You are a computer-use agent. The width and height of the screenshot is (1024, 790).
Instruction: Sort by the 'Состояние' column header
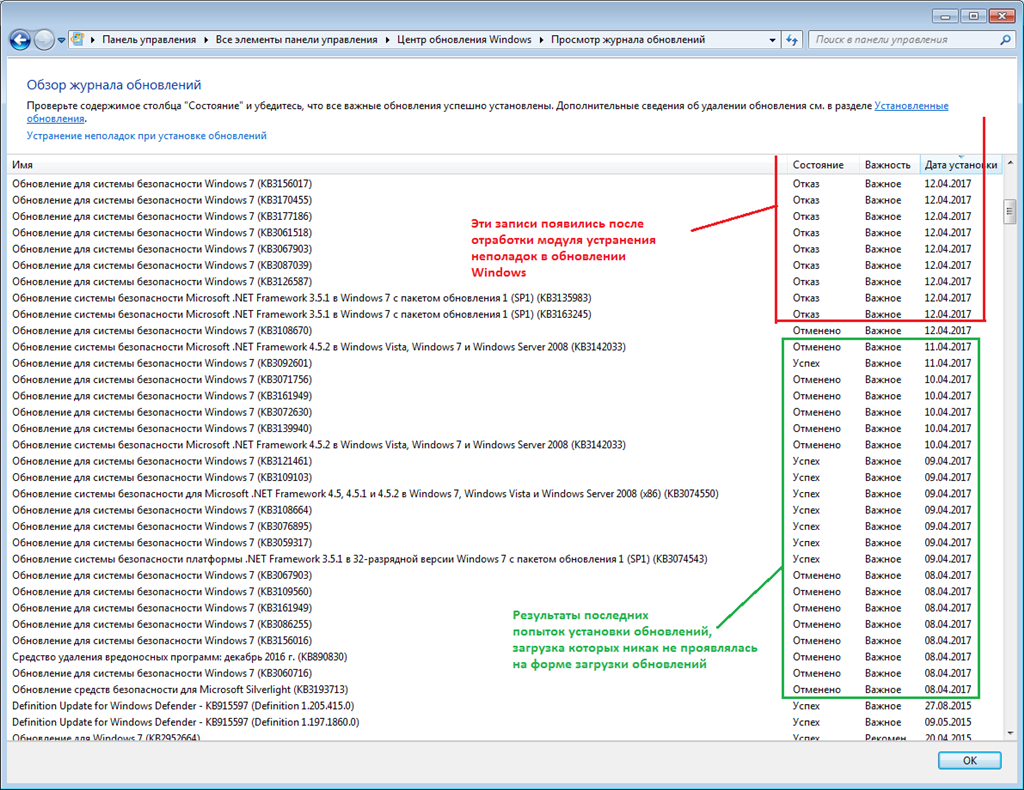pyautogui.click(x=822, y=165)
